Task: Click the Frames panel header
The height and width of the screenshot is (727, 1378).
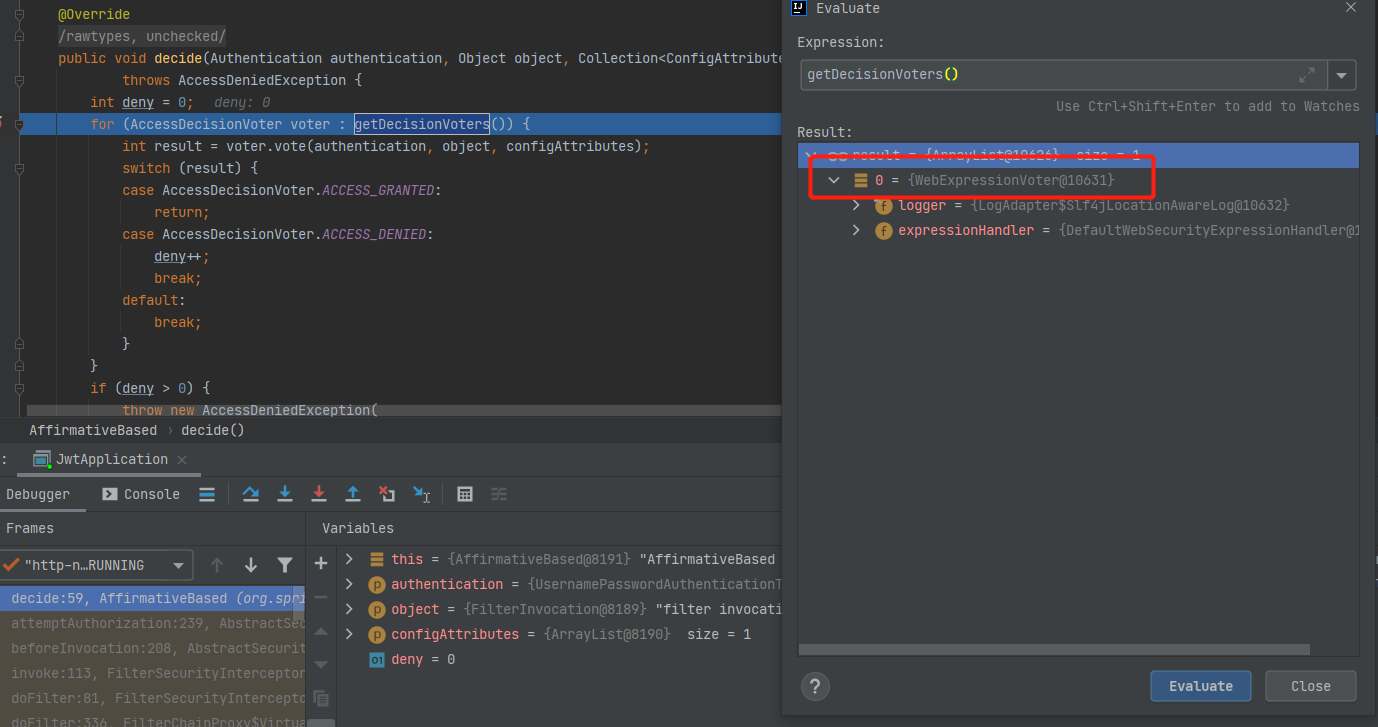Action: click(30, 528)
